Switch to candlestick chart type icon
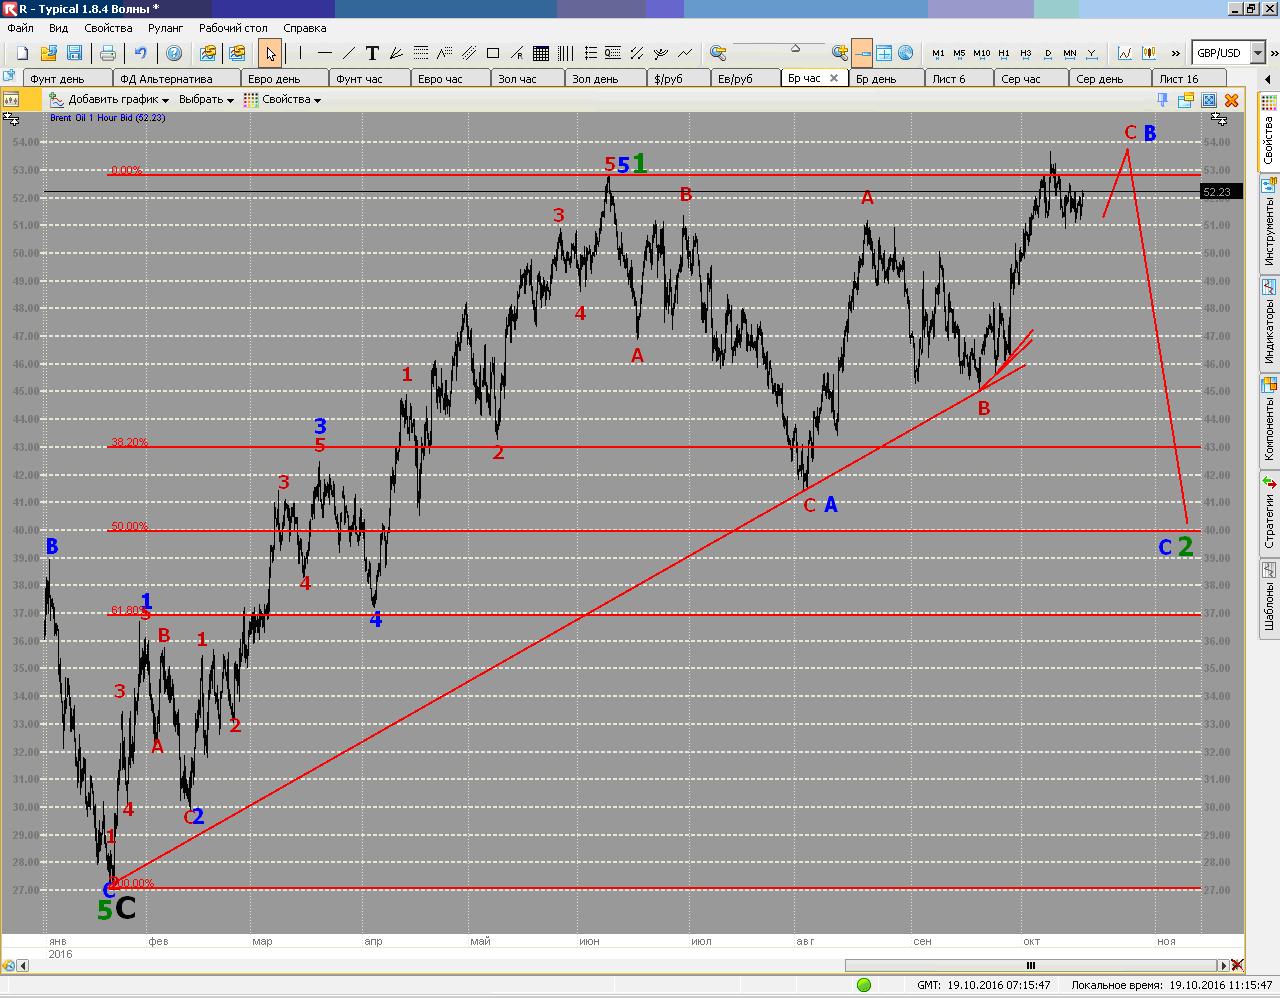 (x=1150, y=53)
